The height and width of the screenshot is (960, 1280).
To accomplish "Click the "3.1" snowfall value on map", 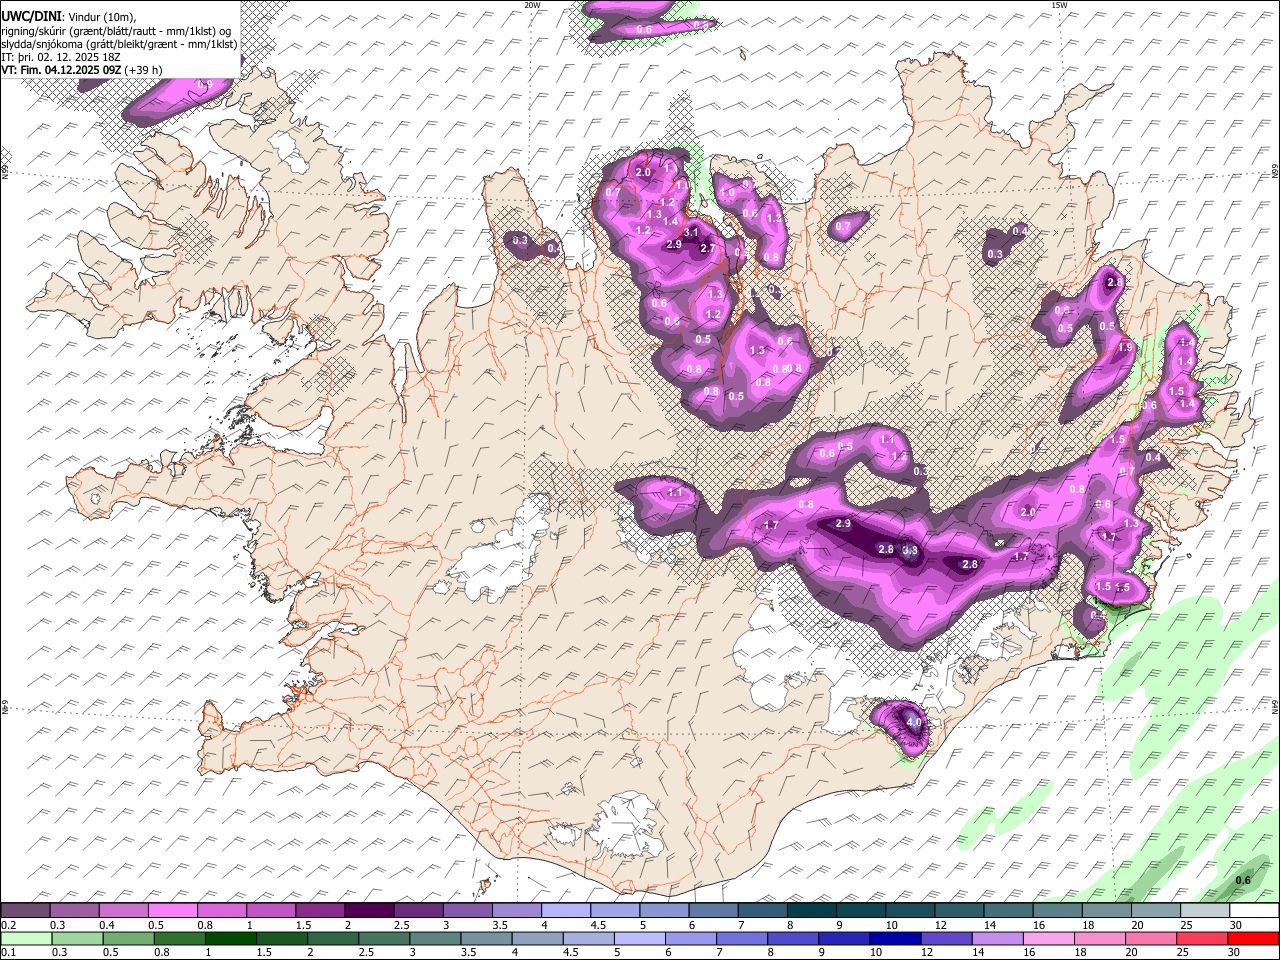I will 690,232.
